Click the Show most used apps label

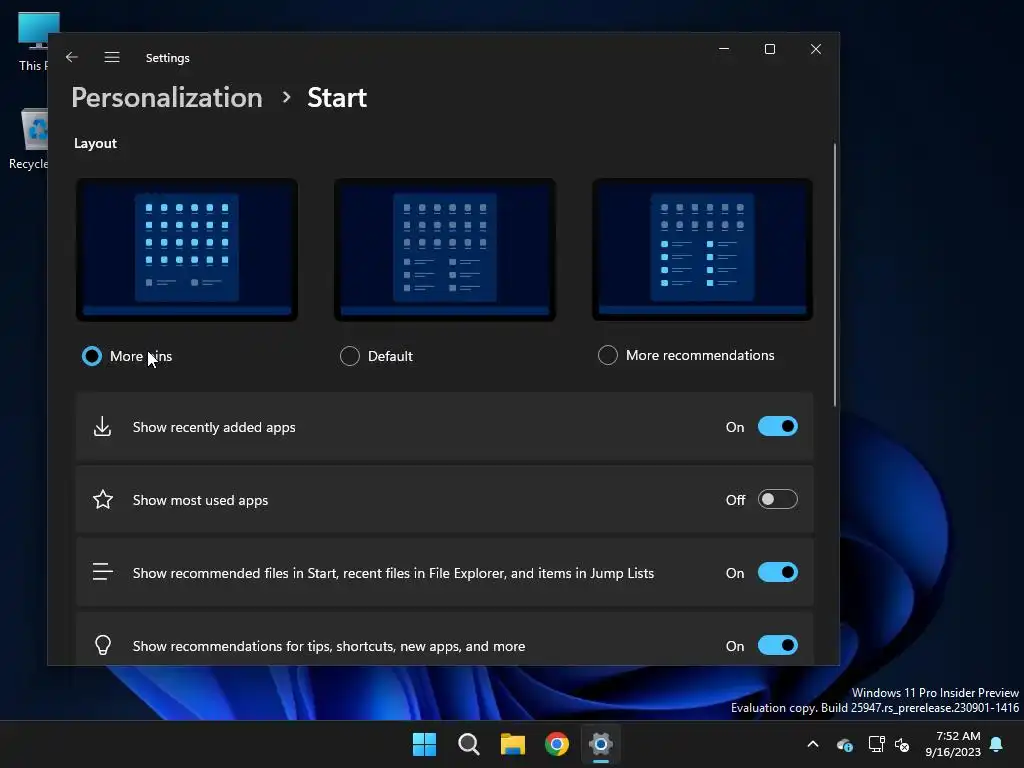tap(200, 500)
